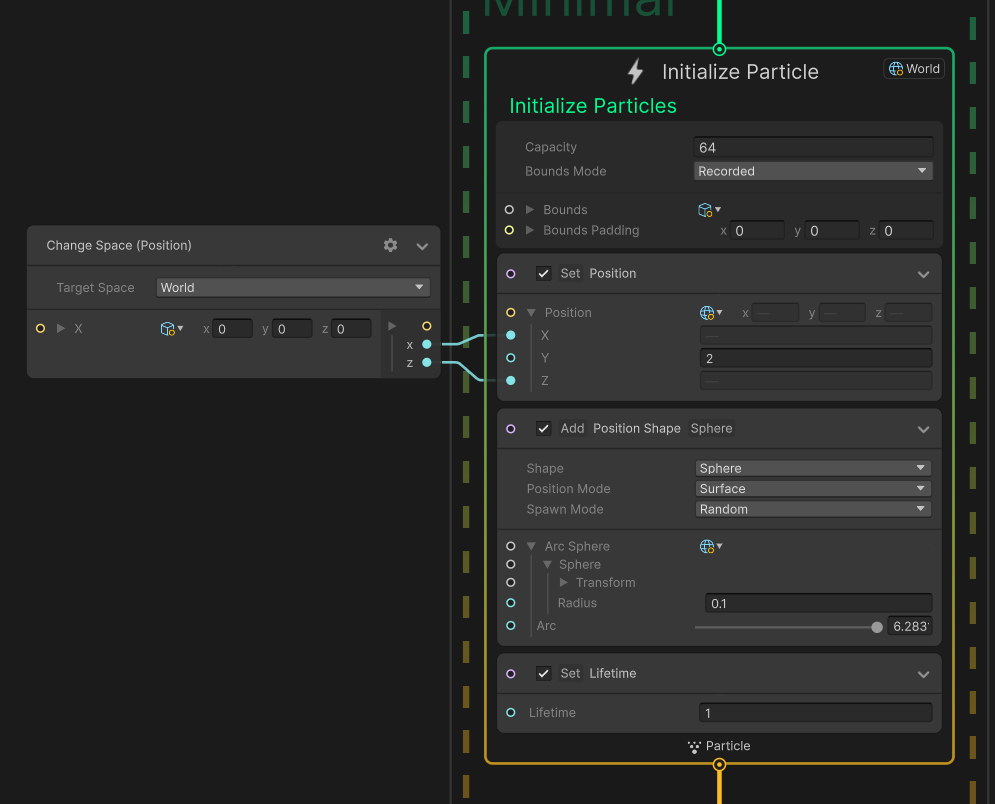
Task: Open the gear settings on Change Space node
Action: point(390,245)
